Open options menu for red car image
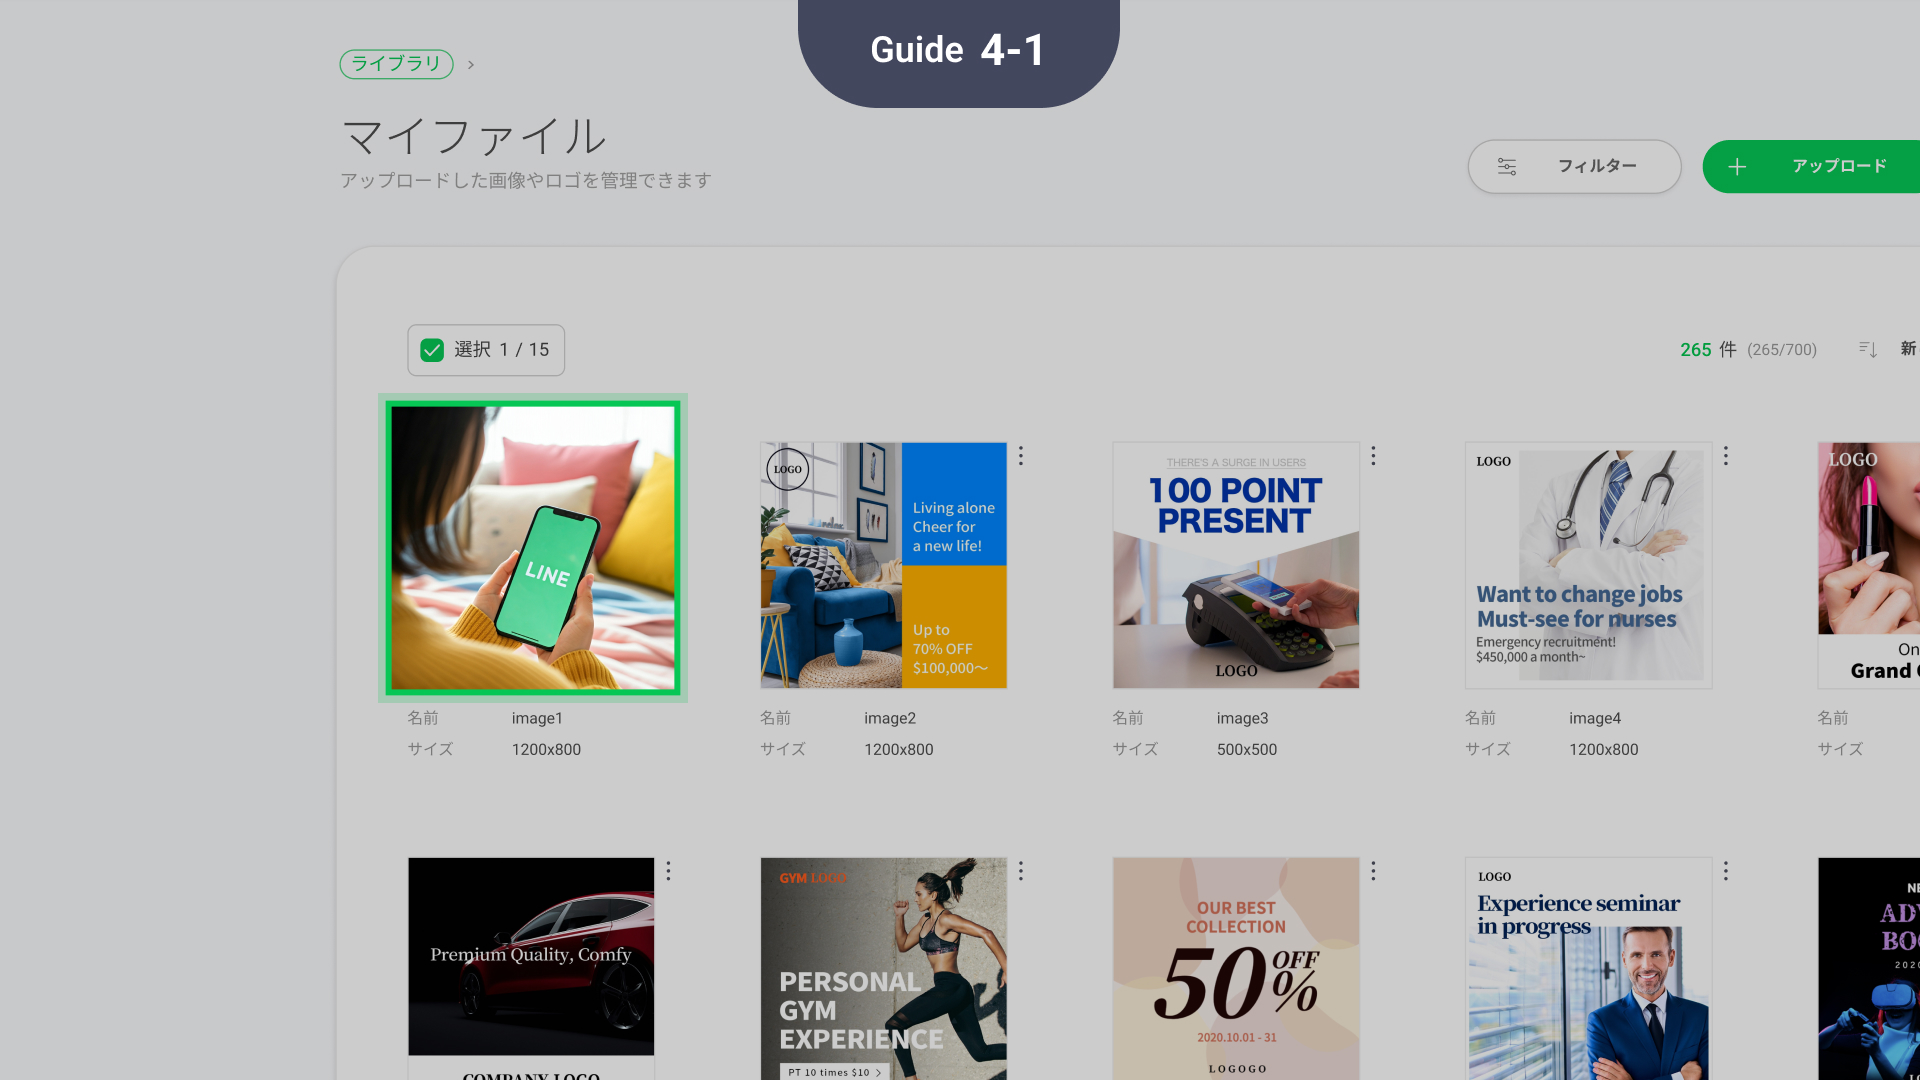The image size is (1920, 1080). pos(668,871)
